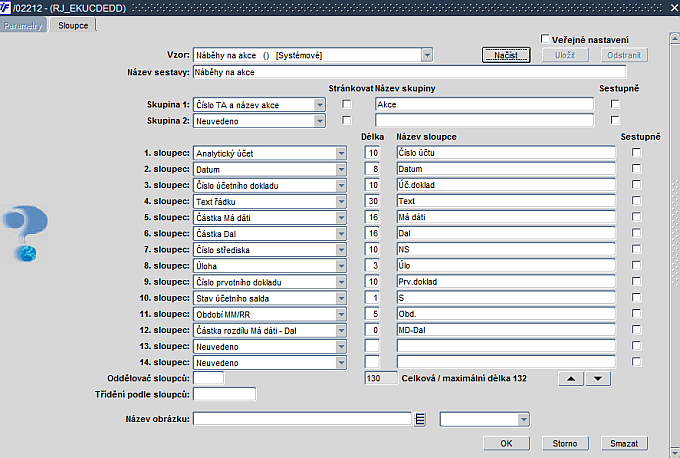The image size is (680, 458).
Task: Check Sestupně for Text column row
Action: coord(636,200)
